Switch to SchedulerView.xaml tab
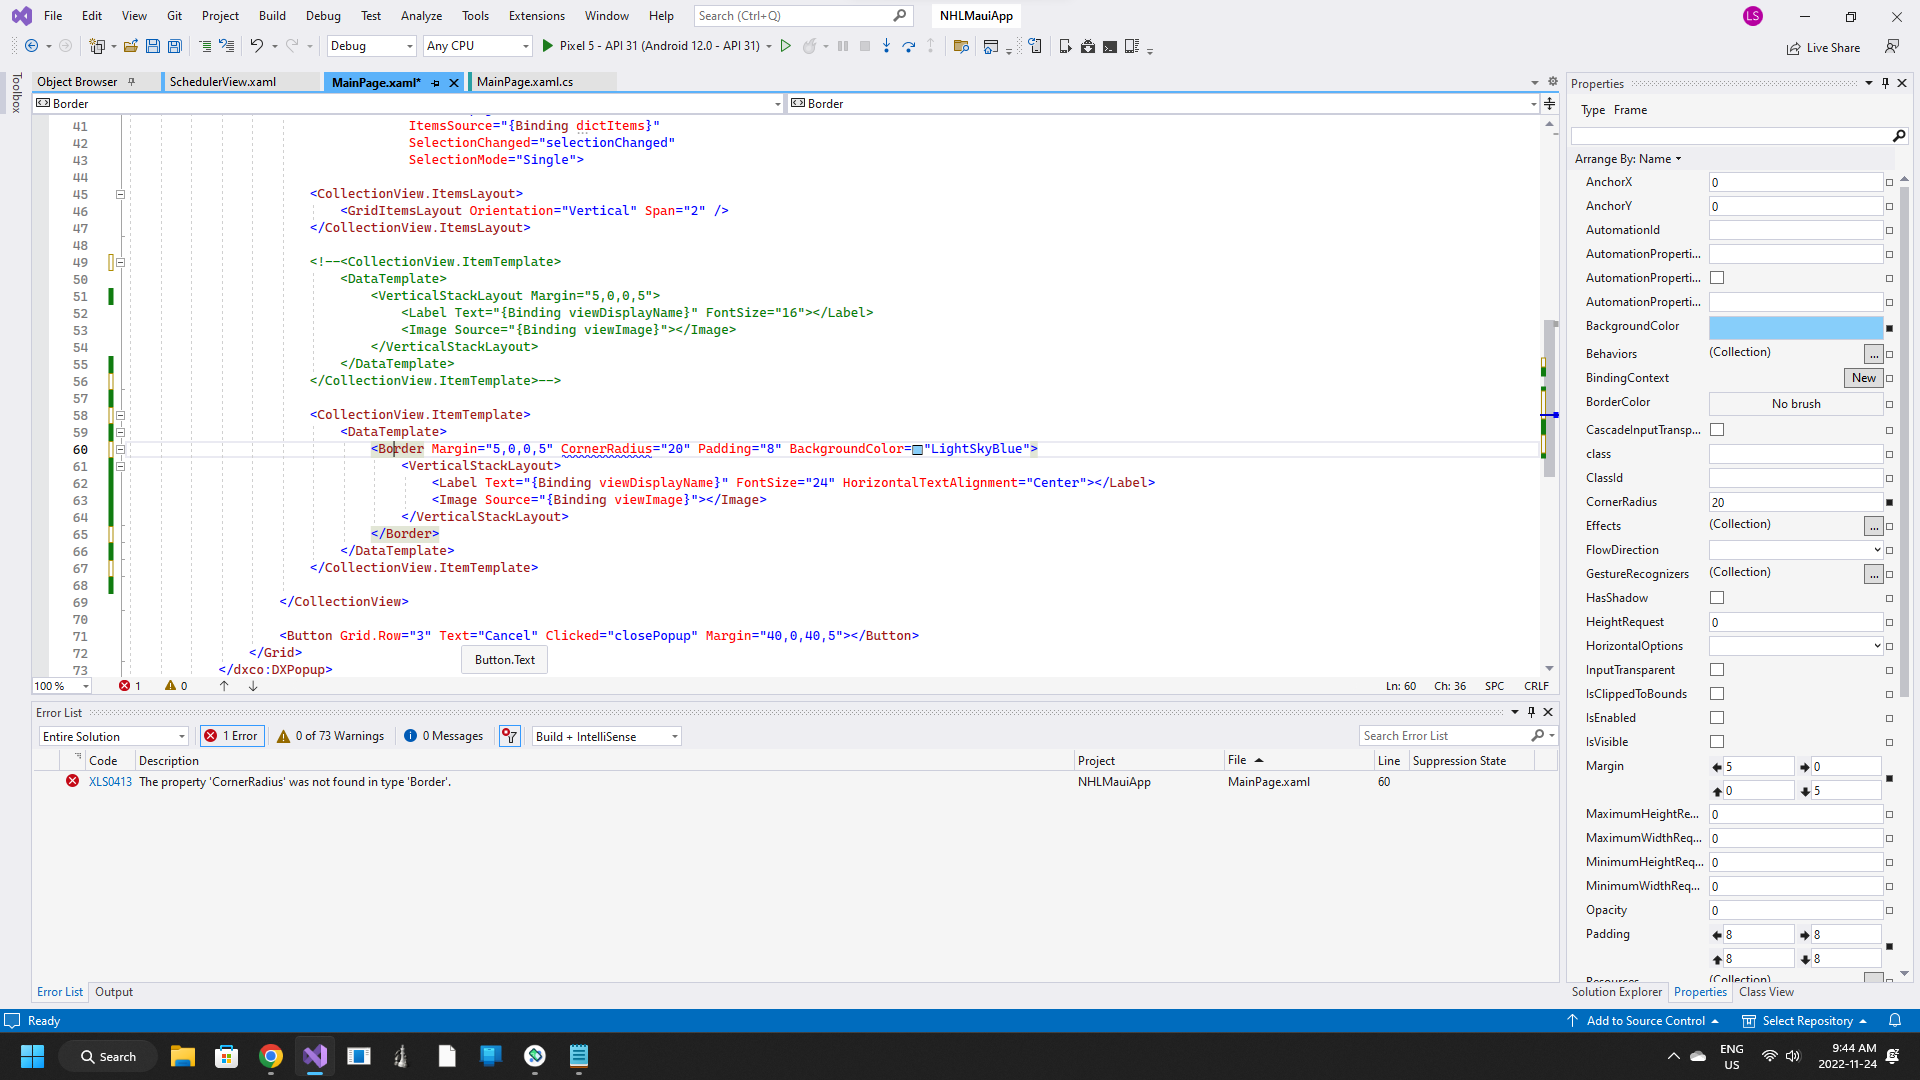 [x=222, y=82]
